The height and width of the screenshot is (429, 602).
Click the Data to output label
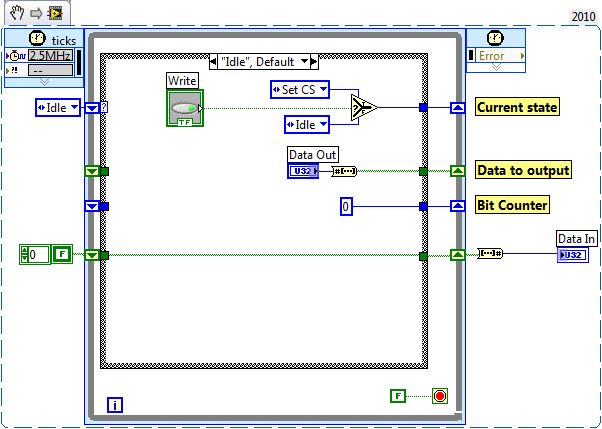(x=523, y=170)
